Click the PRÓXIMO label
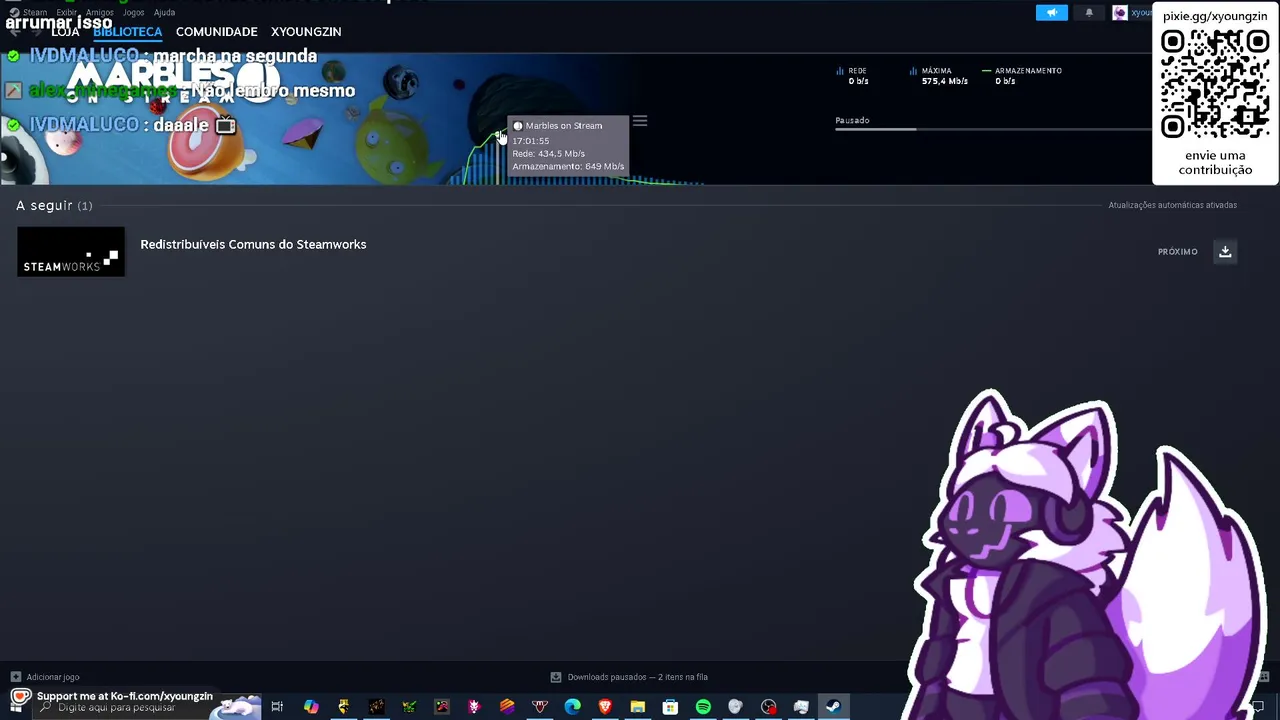The width and height of the screenshot is (1280, 720). coord(1177,252)
